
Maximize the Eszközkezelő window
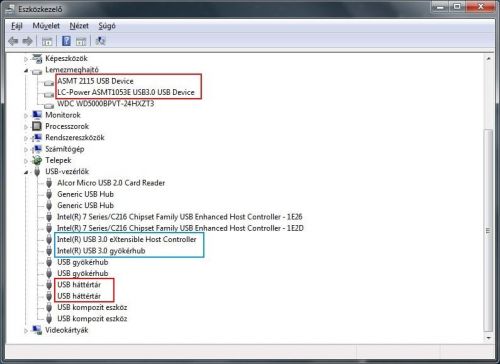(457, 7)
